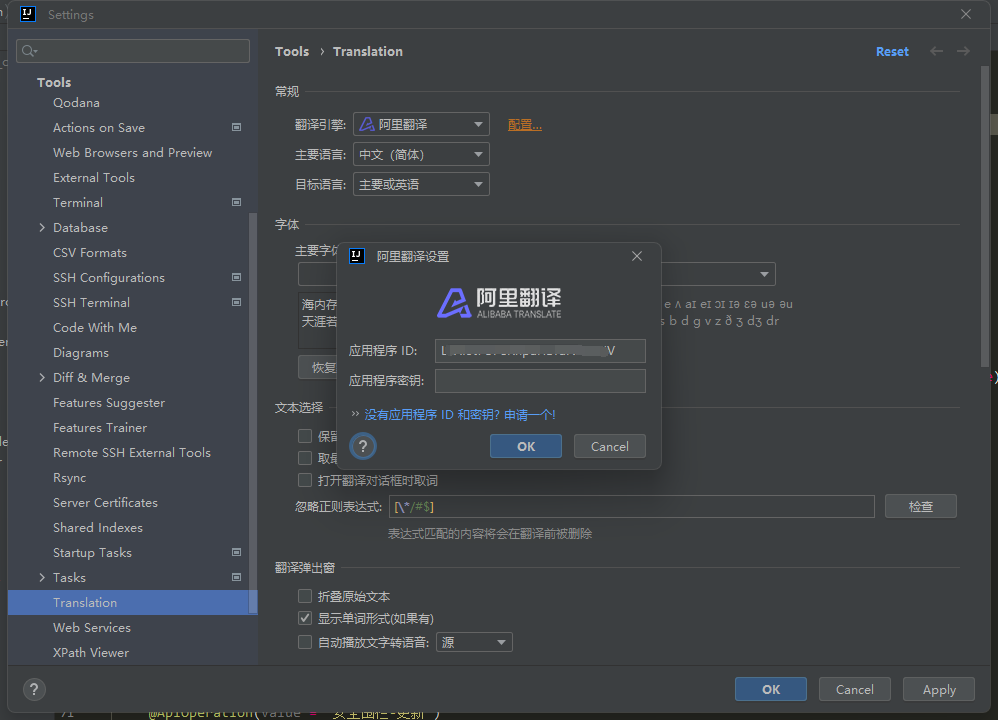The height and width of the screenshot is (720, 998).
Task: Click the help question-mark icon in Alibaba dialog
Action: (x=363, y=446)
